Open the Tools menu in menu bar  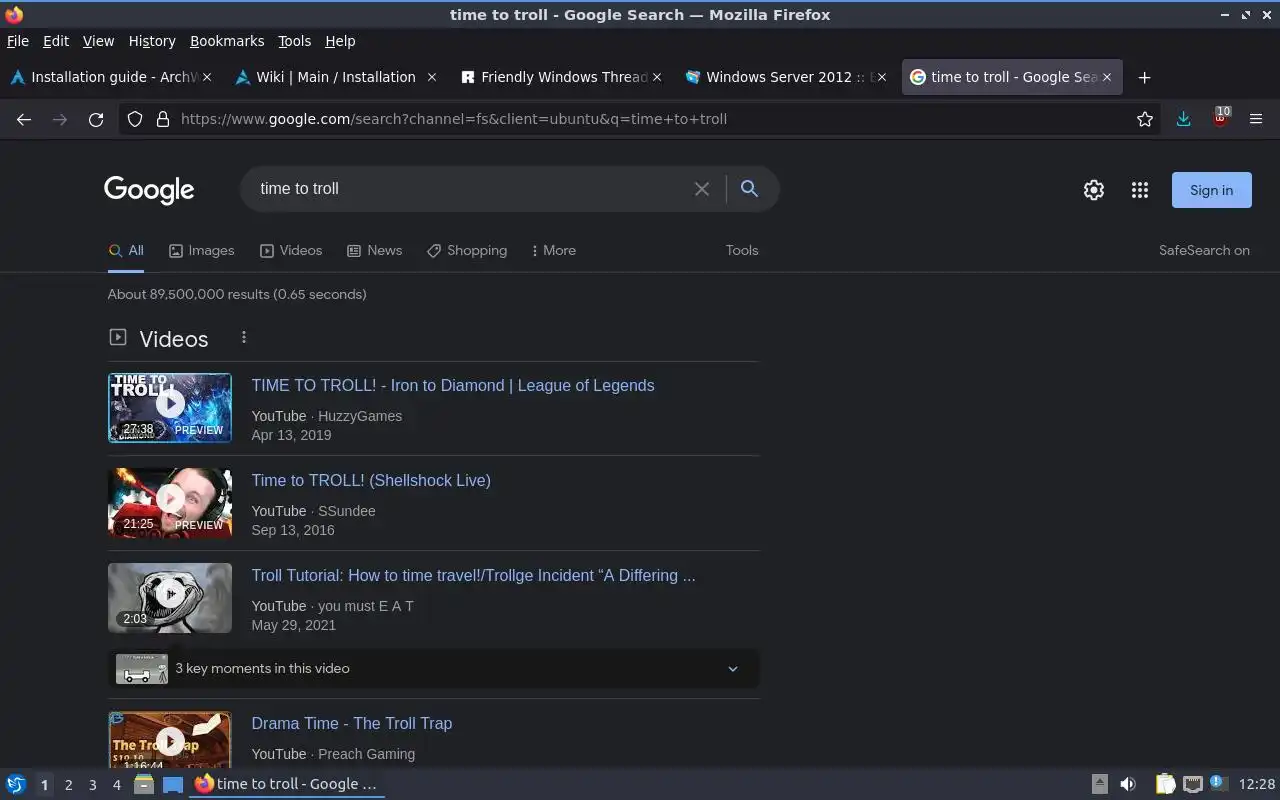click(295, 41)
